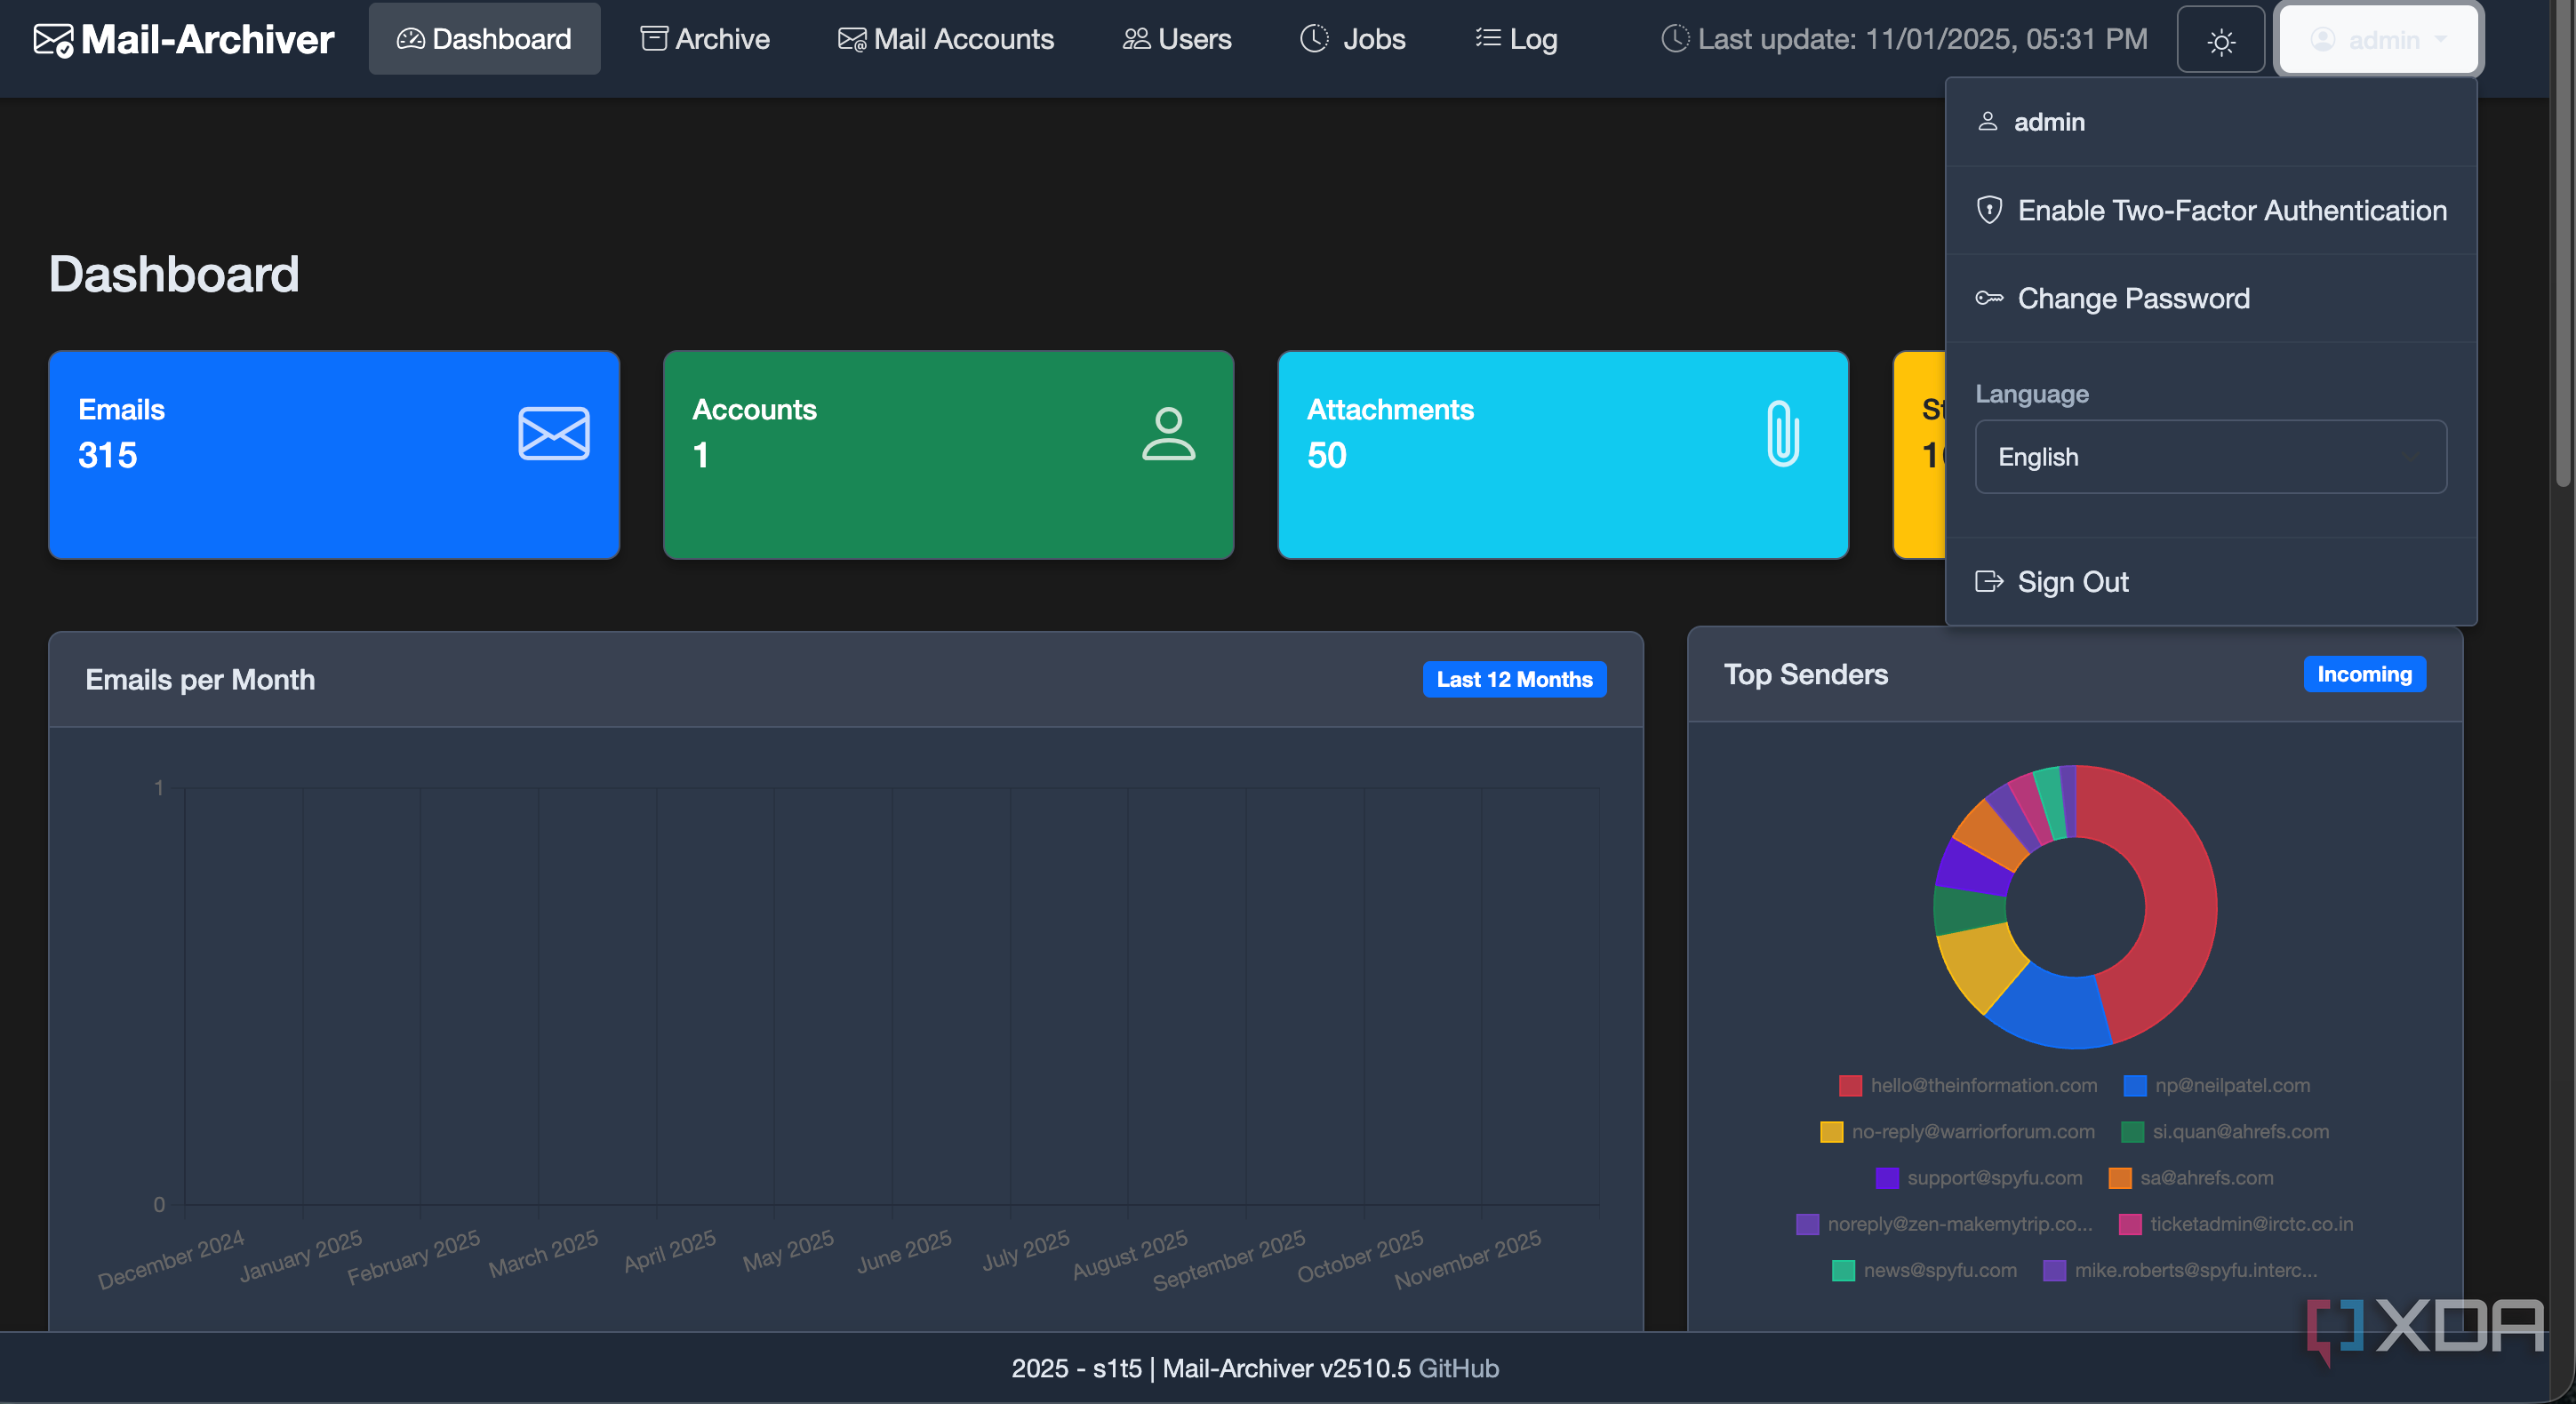
Task: Open the Users page
Action: (1177, 39)
